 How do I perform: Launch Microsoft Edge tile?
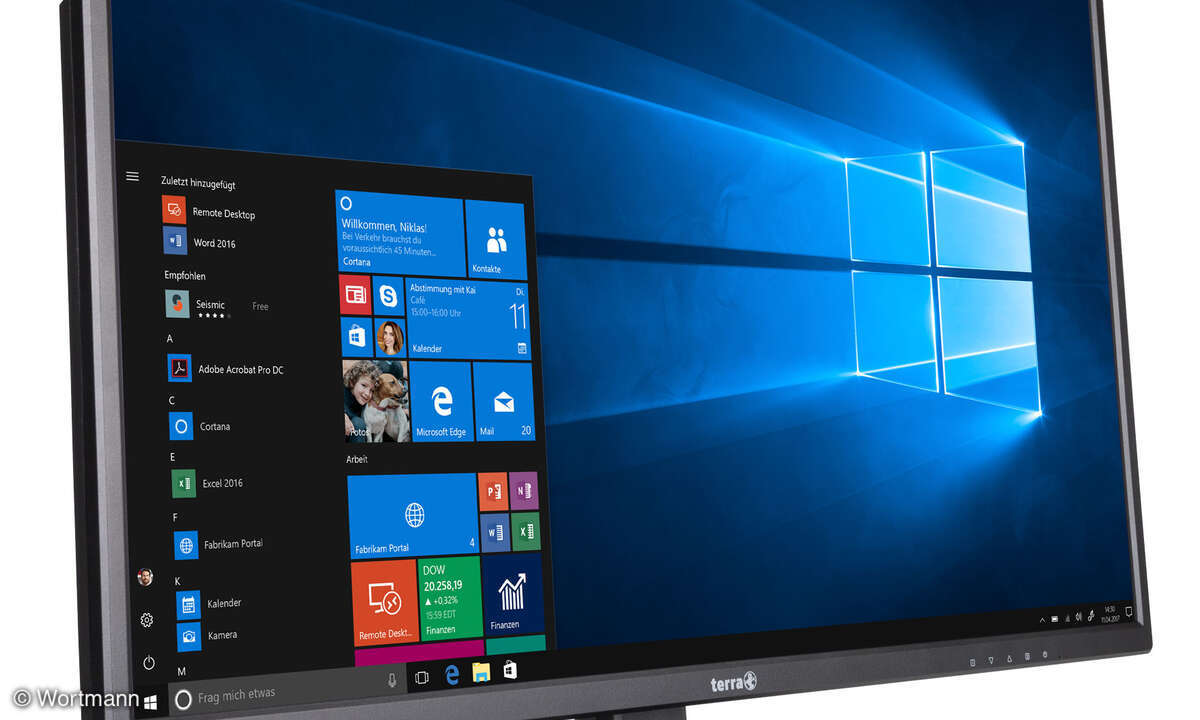pyautogui.click(x=441, y=400)
